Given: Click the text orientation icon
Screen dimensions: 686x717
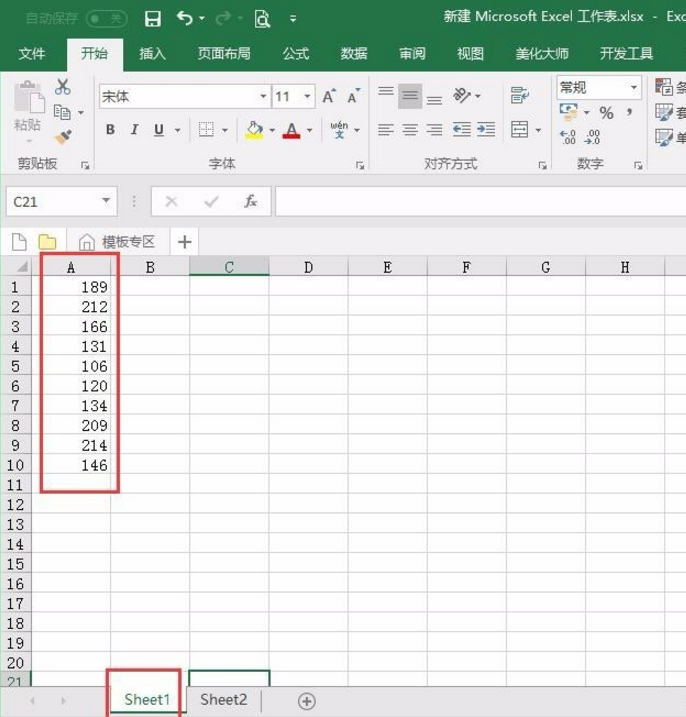Looking at the screenshot, I should pos(461,96).
